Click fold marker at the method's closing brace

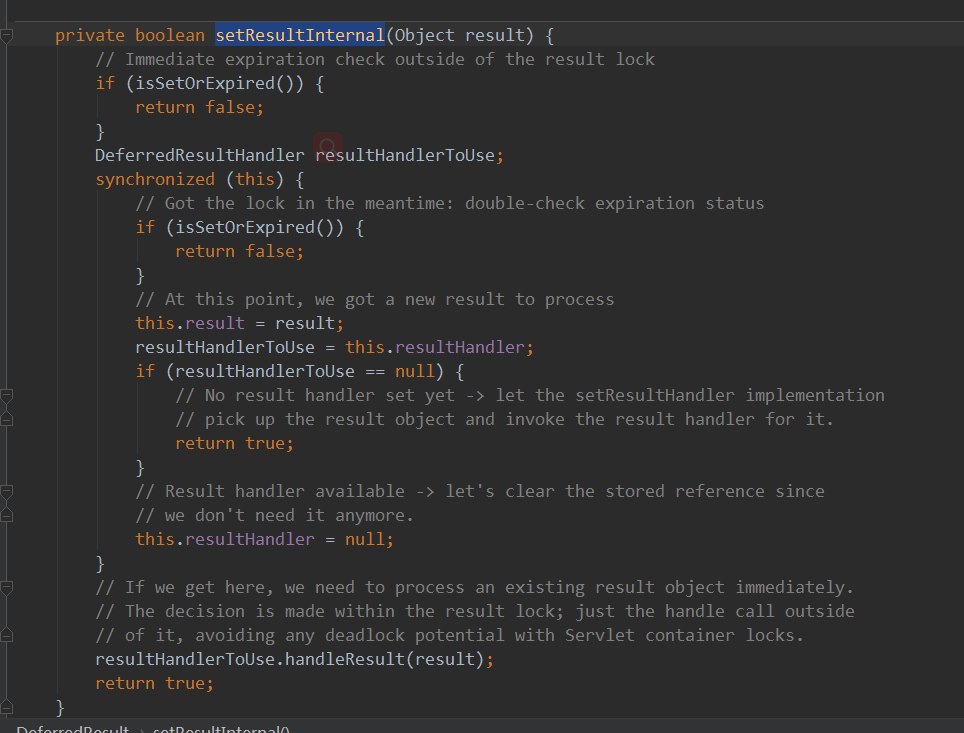(7, 707)
